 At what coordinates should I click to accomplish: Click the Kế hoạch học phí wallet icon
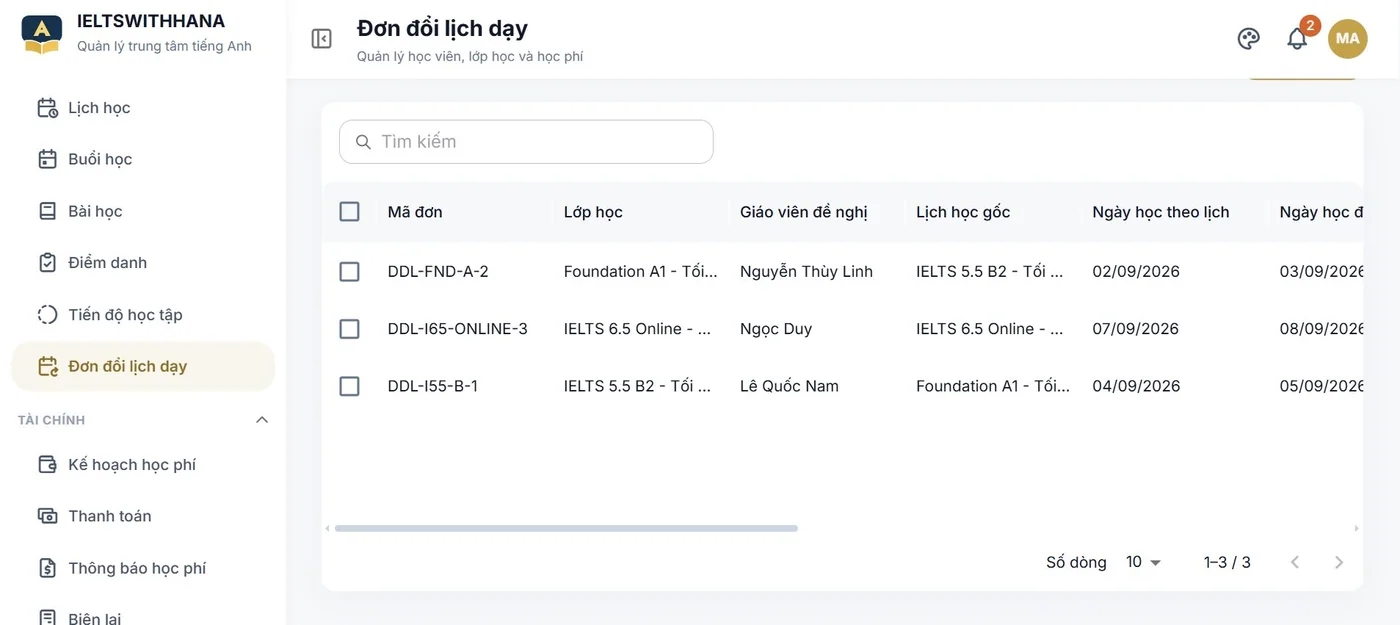47,465
